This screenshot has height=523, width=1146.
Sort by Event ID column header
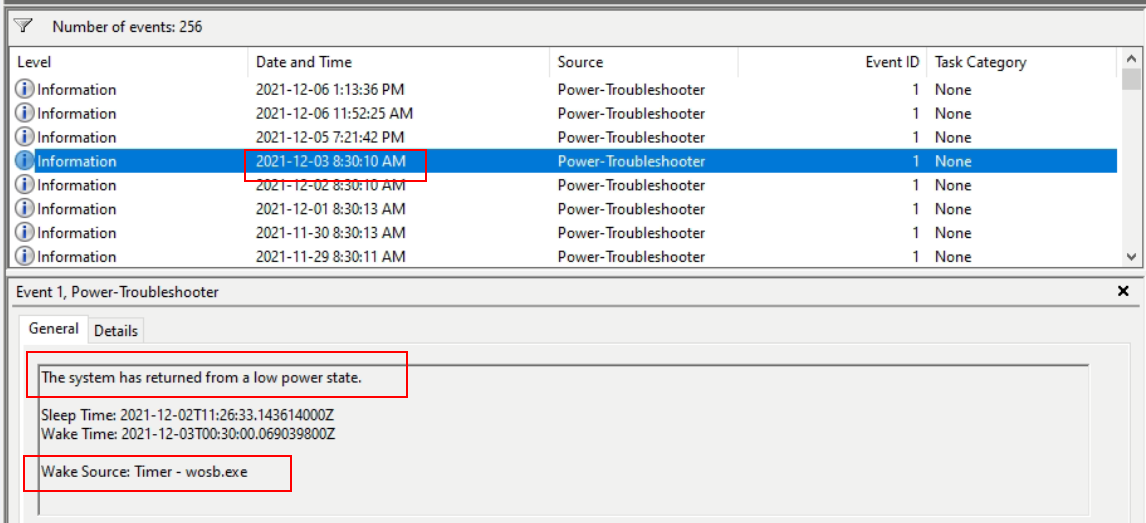coord(891,62)
